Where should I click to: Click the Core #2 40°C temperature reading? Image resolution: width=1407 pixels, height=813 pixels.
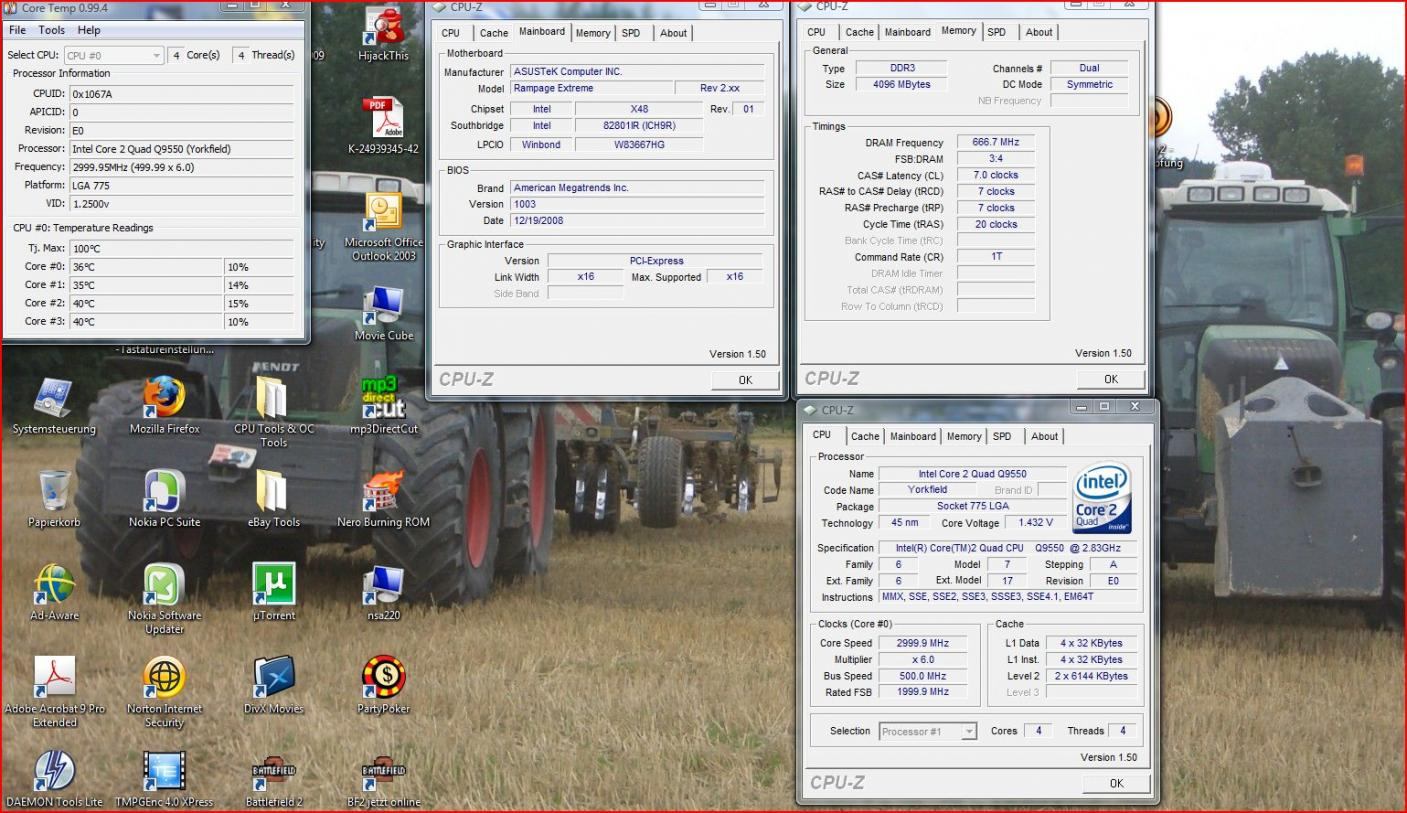[x=147, y=303]
